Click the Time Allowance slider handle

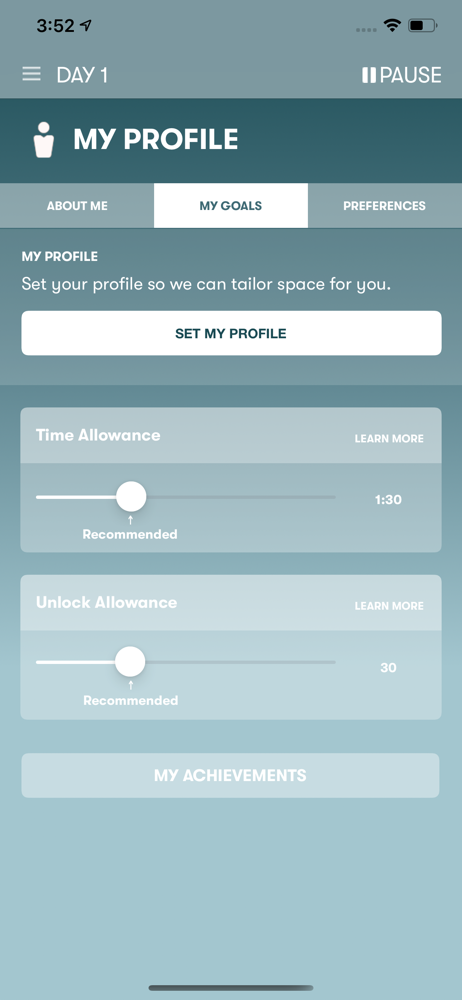click(131, 497)
